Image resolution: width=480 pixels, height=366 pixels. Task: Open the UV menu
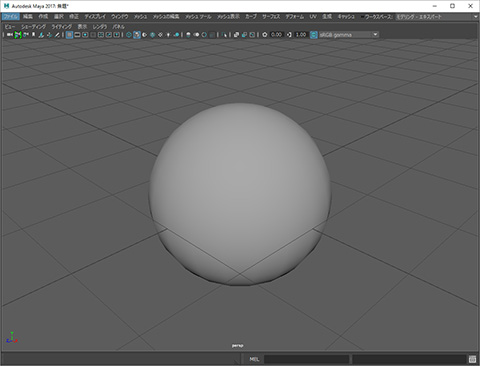click(313, 17)
